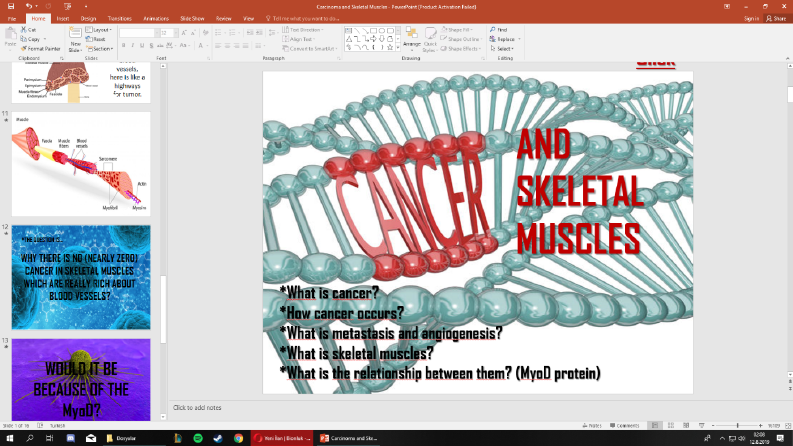The height and width of the screenshot is (446, 793).
Task: Switch to the Animations tab
Action: click(156, 18)
